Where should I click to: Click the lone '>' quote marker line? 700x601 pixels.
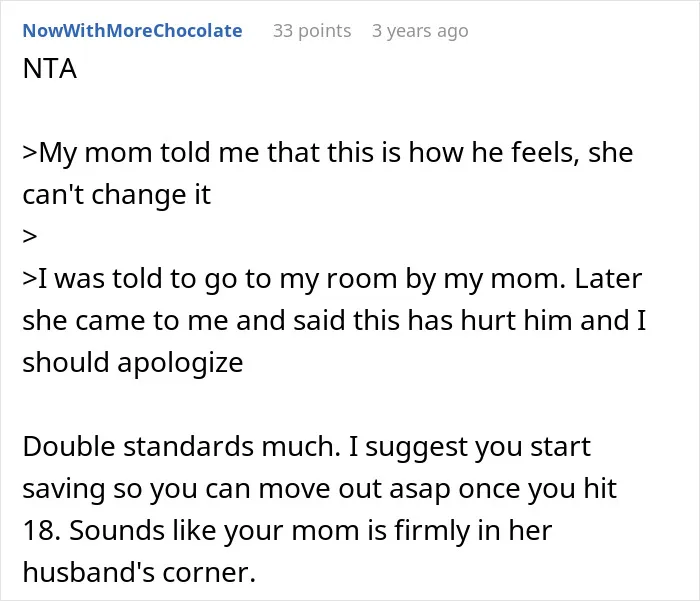pos(30,236)
